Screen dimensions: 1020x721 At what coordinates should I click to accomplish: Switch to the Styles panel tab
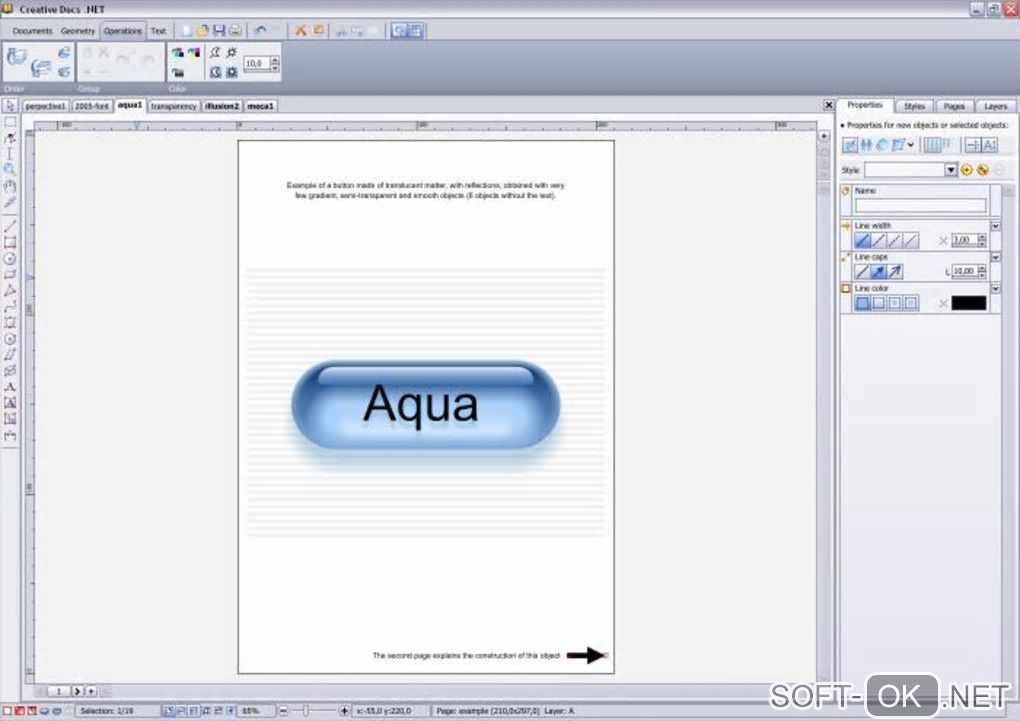(914, 106)
